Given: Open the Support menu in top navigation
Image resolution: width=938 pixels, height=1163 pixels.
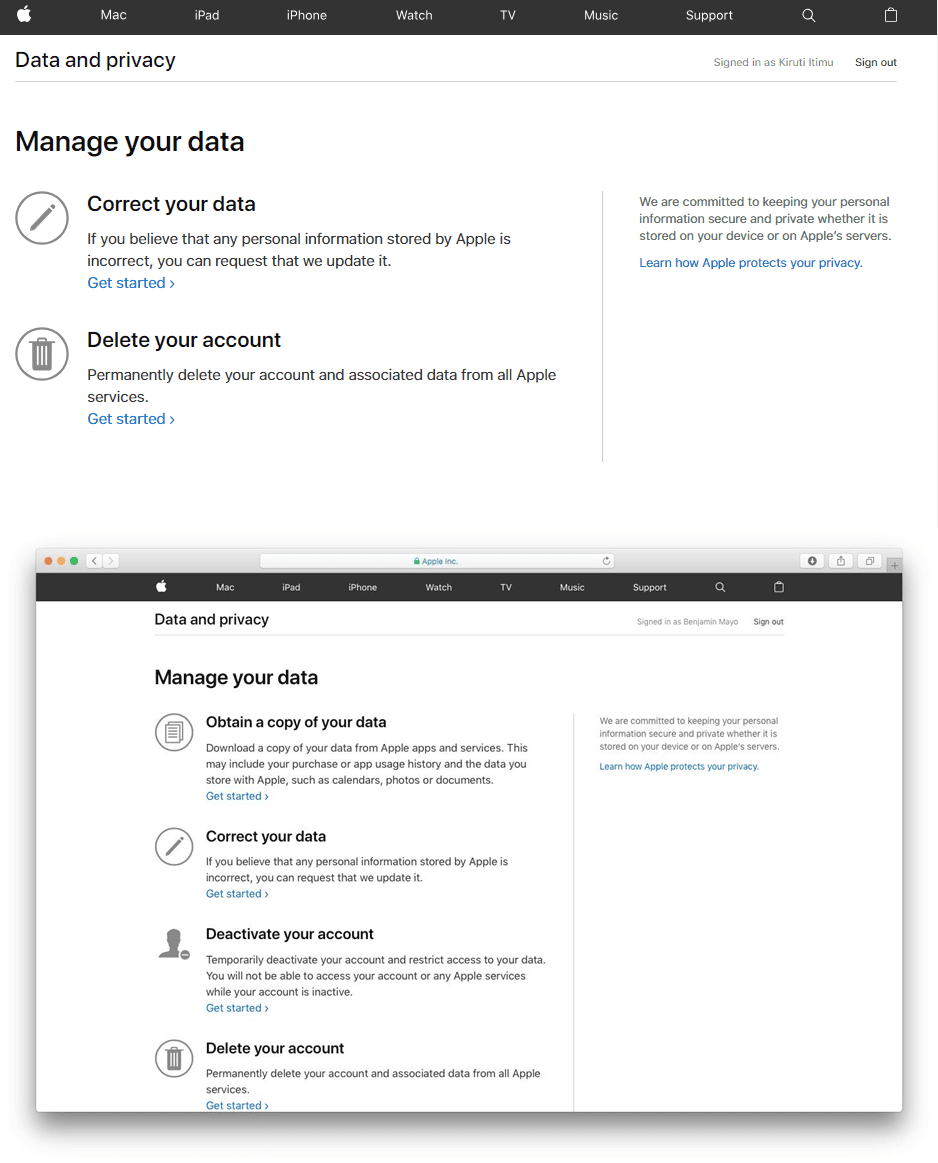Looking at the screenshot, I should point(709,16).
